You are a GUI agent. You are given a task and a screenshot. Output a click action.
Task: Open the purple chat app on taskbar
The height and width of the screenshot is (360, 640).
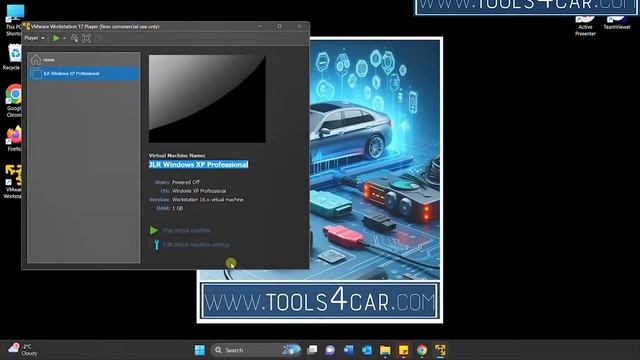click(330, 350)
